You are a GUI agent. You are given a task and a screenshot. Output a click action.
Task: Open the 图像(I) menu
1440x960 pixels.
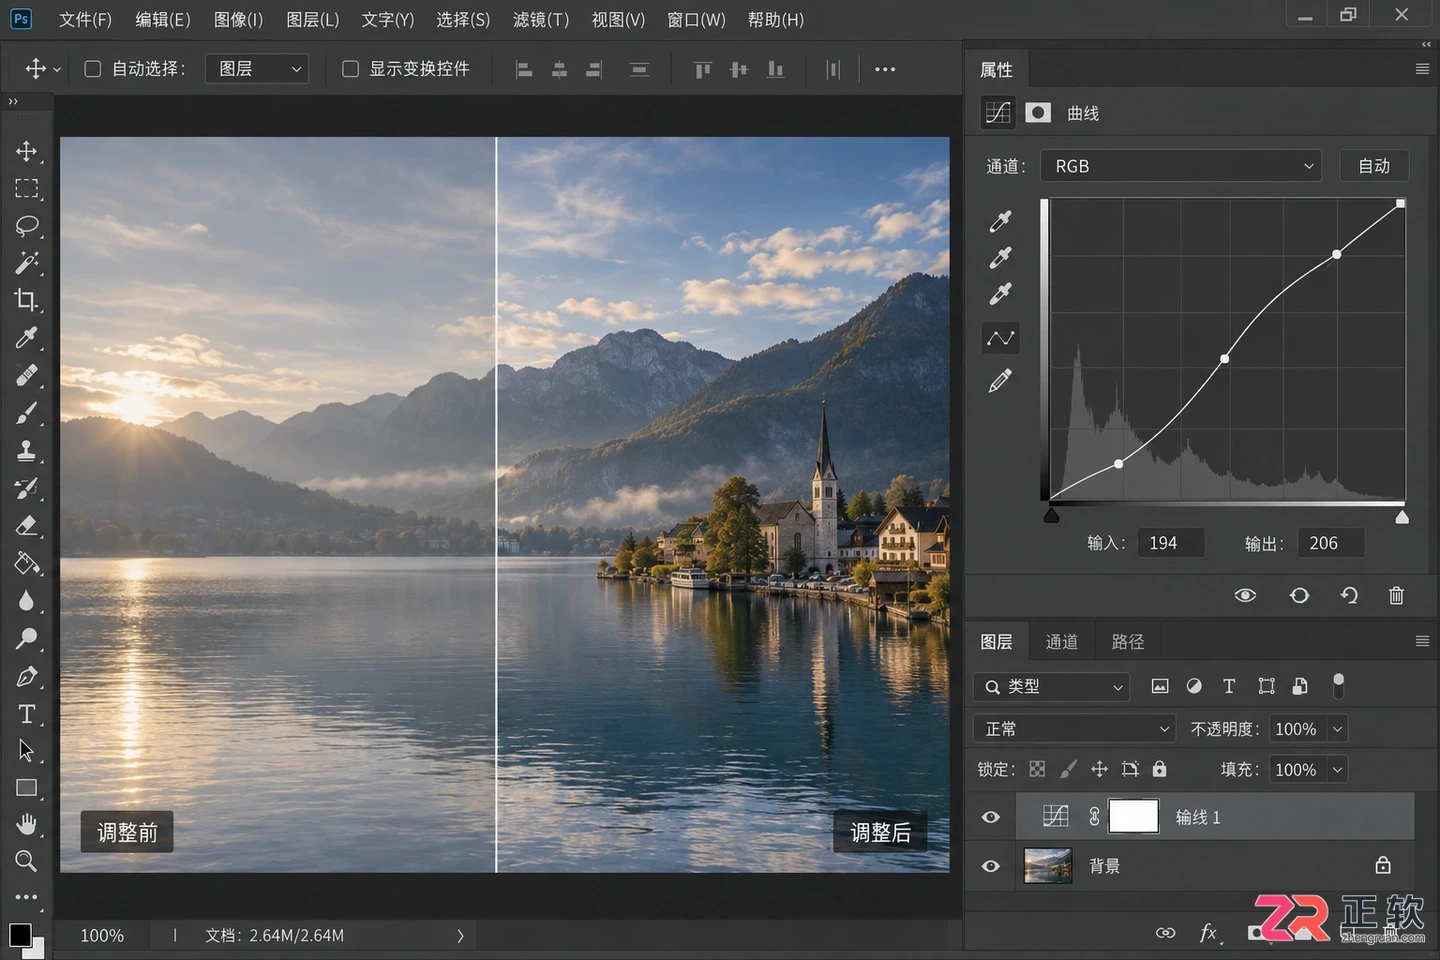[x=238, y=20]
